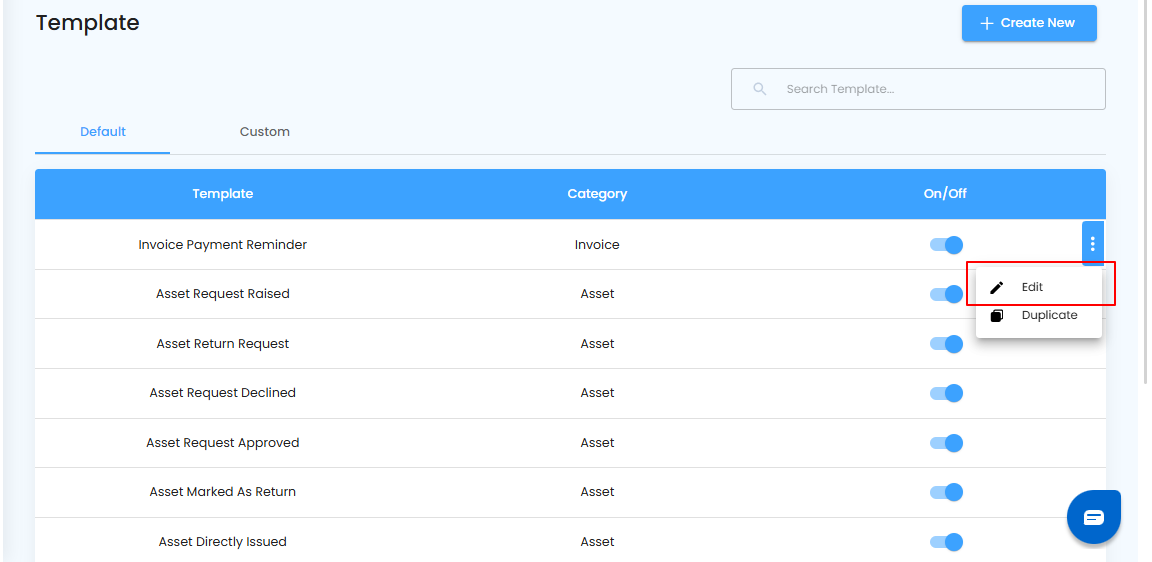
Task: Switch off Asset Marked As Return
Action: [946, 492]
